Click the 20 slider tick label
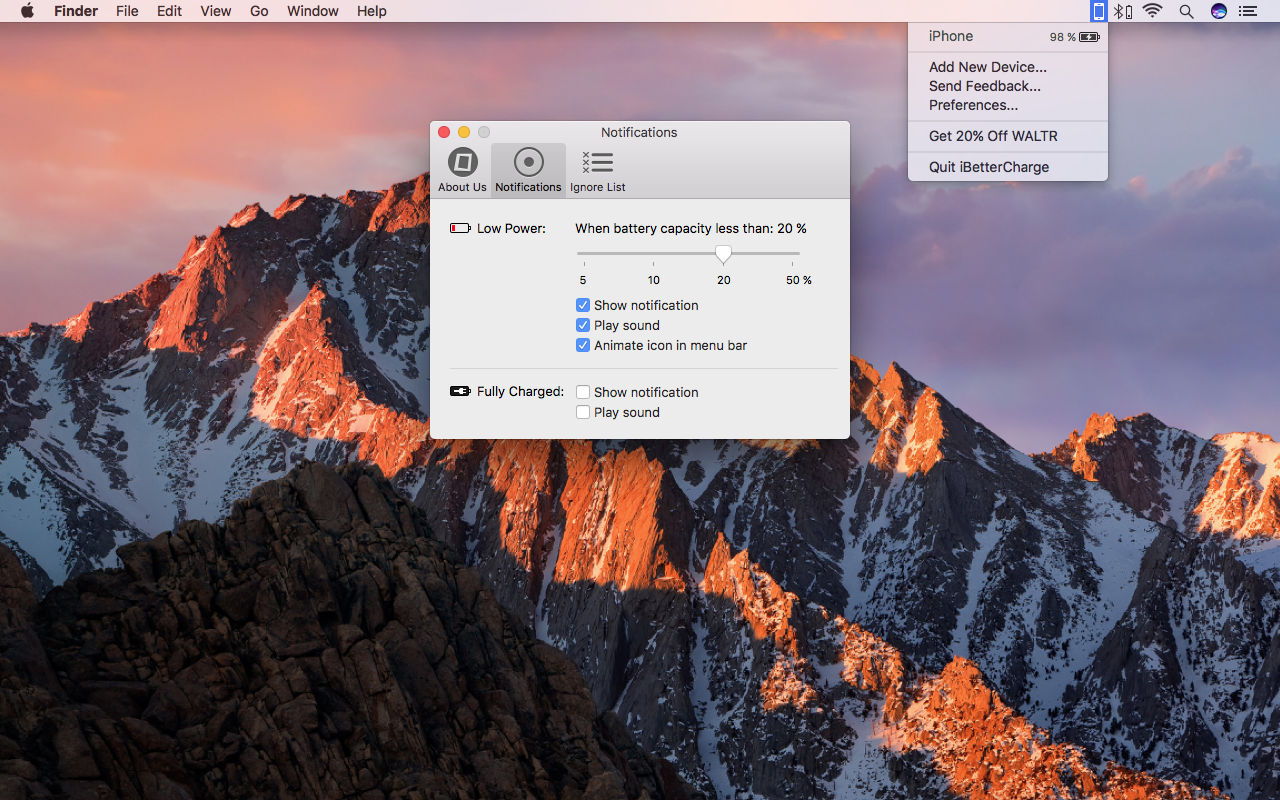 coord(724,280)
